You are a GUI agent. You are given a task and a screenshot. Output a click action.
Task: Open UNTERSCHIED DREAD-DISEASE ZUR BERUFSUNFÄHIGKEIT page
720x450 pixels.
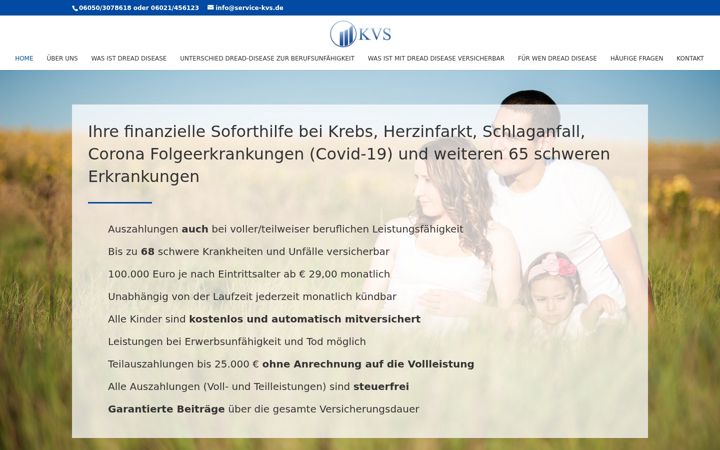coord(267,58)
